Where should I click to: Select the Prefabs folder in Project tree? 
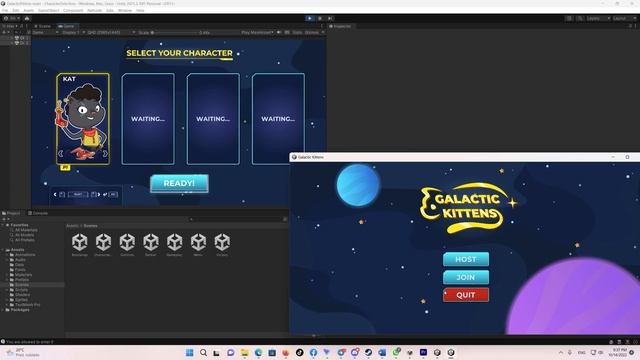pos(22,280)
